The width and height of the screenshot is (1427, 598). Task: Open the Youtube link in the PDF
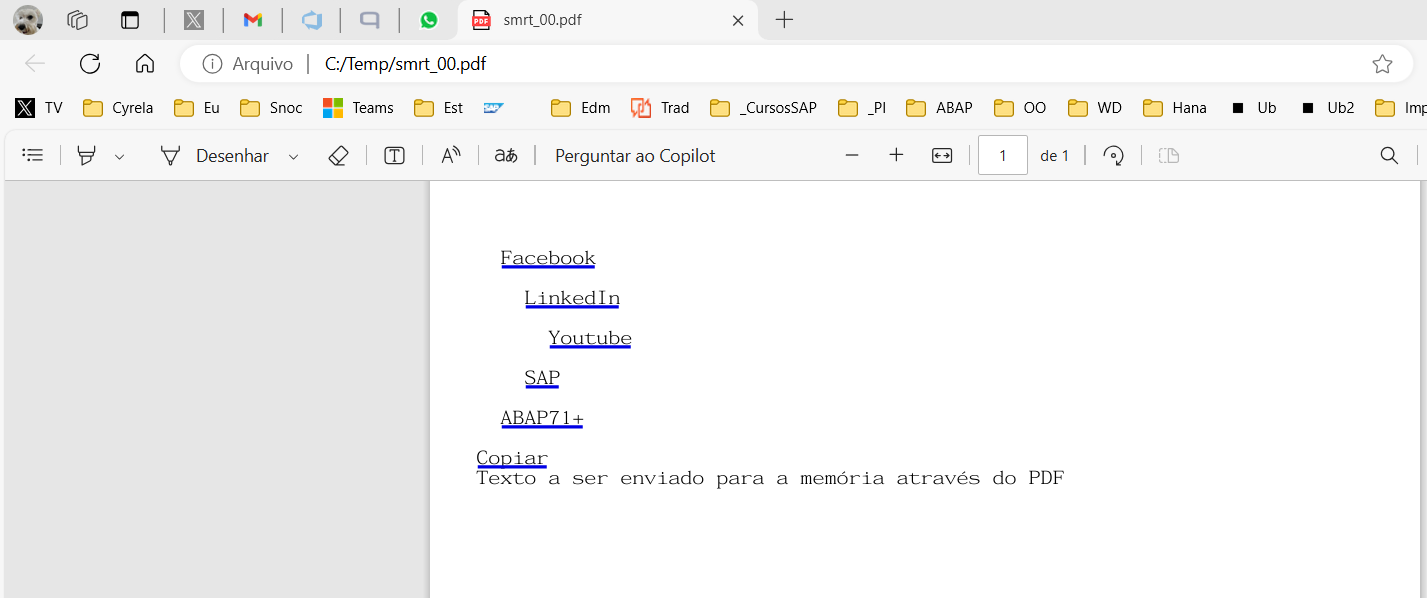coord(590,338)
